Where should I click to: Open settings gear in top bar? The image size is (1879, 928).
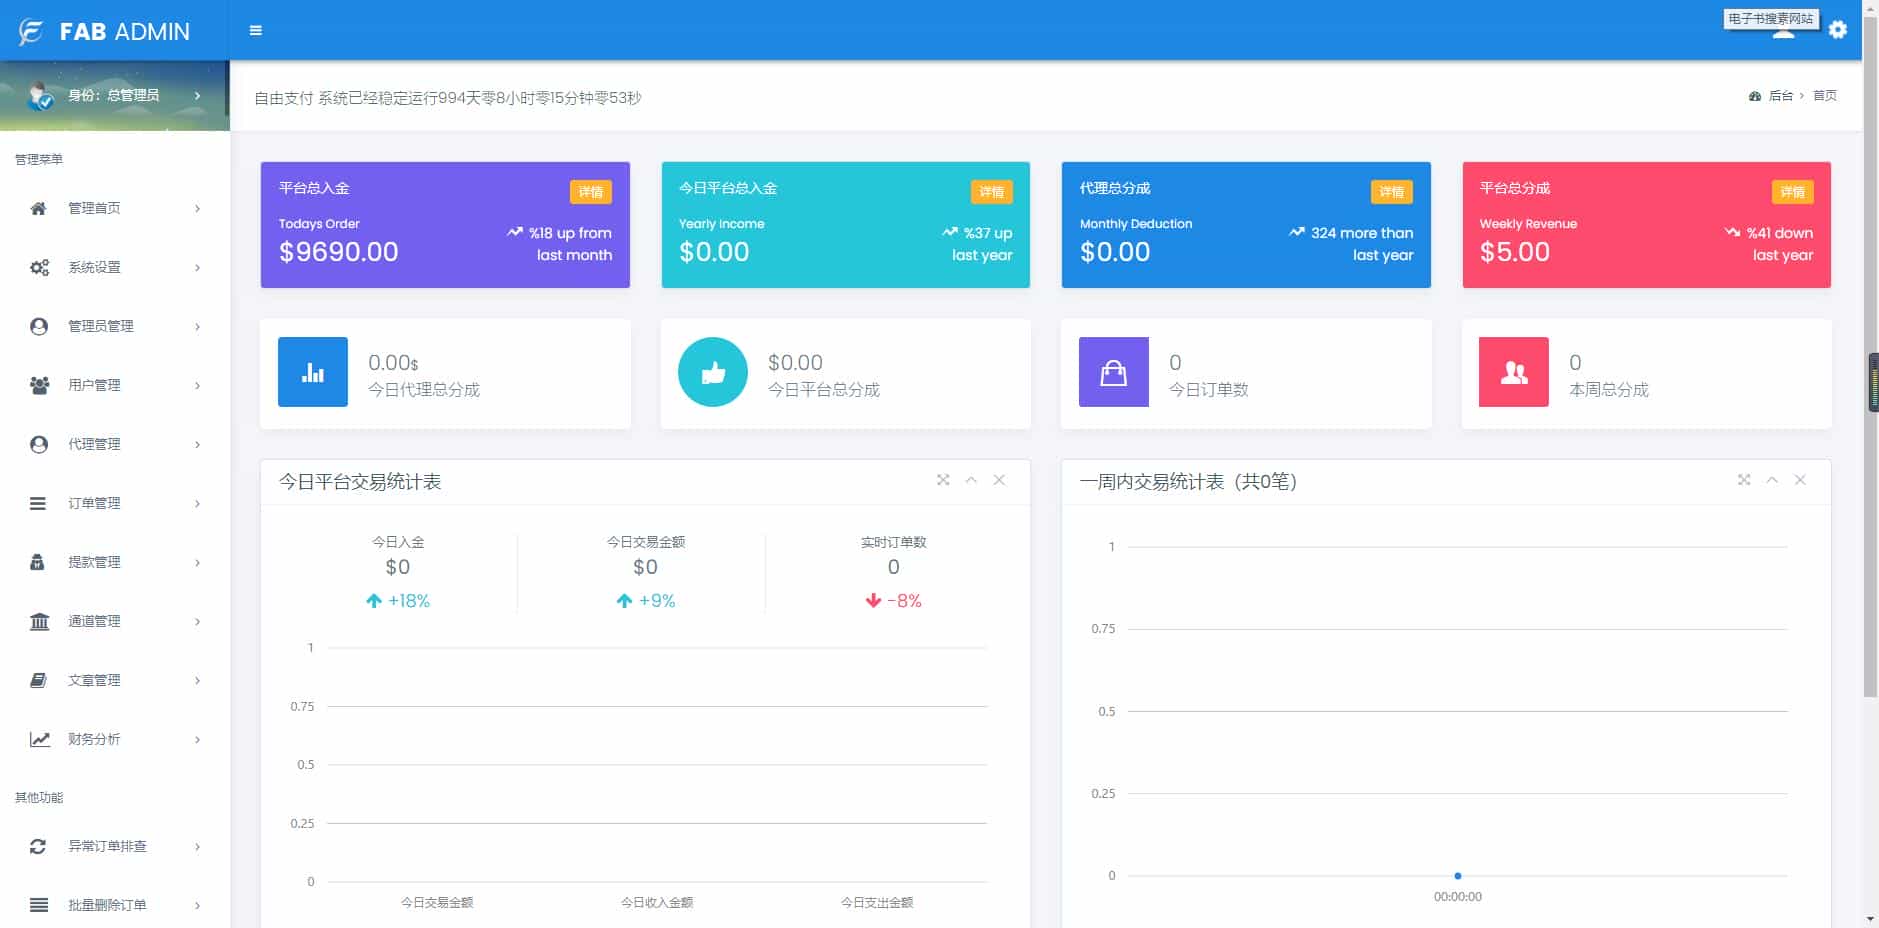[1838, 30]
